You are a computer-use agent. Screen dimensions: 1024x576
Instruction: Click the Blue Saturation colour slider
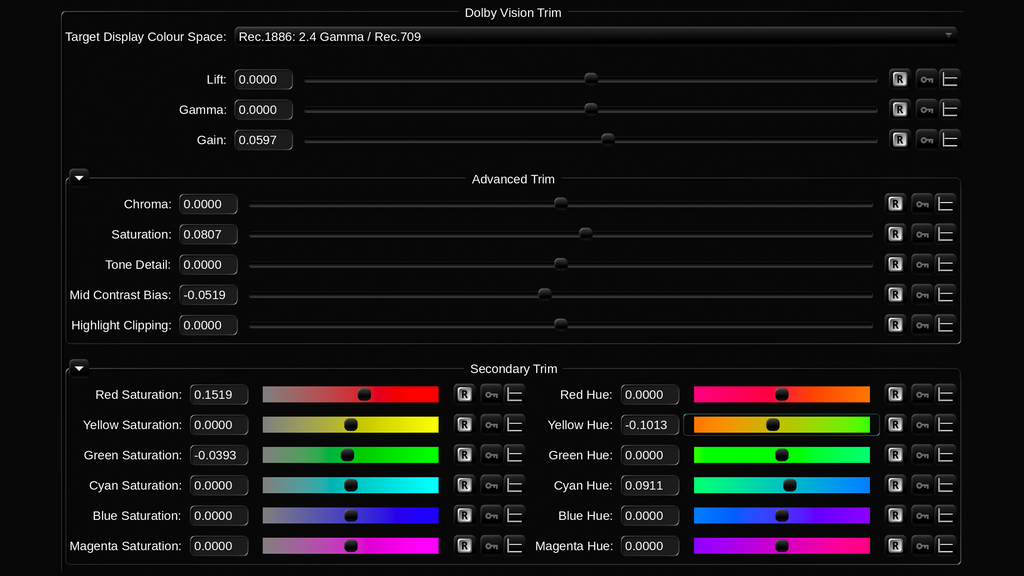[351, 515]
